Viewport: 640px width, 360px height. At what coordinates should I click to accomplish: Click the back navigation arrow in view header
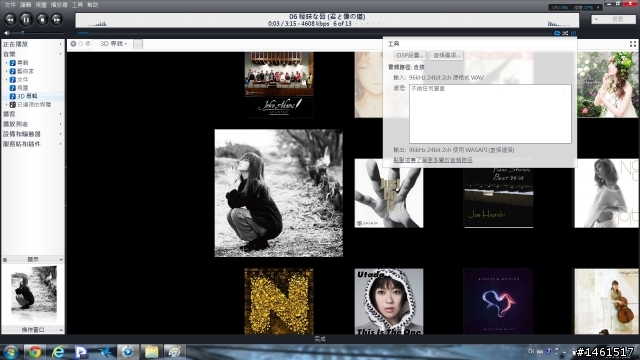(73, 44)
